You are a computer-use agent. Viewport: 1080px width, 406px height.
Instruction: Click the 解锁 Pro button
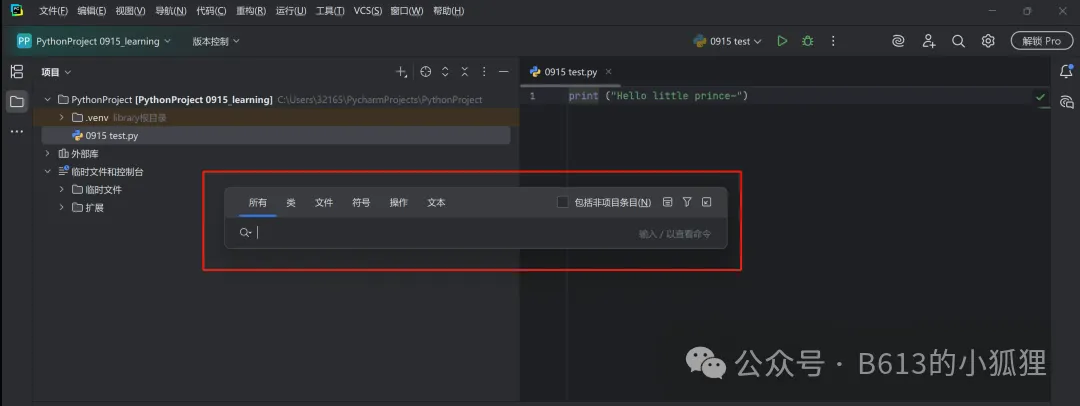coord(1041,41)
